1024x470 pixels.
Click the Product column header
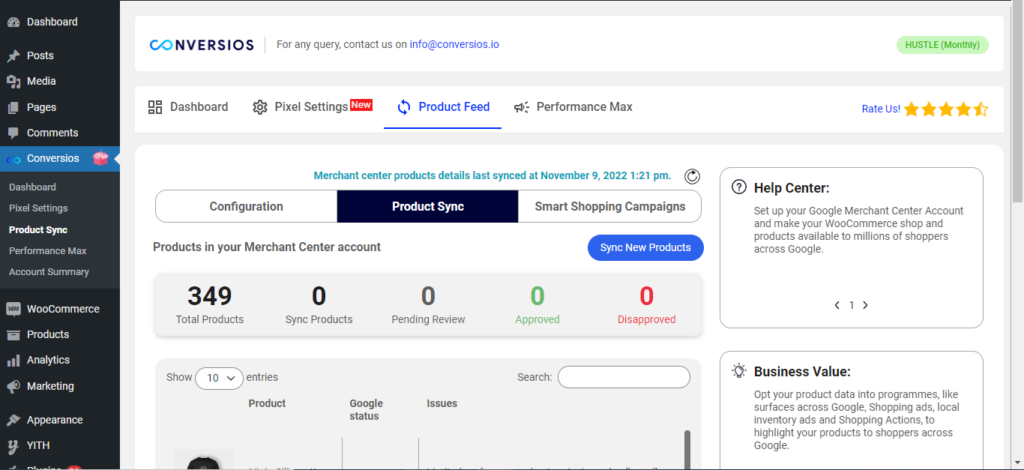pyautogui.click(x=267, y=403)
